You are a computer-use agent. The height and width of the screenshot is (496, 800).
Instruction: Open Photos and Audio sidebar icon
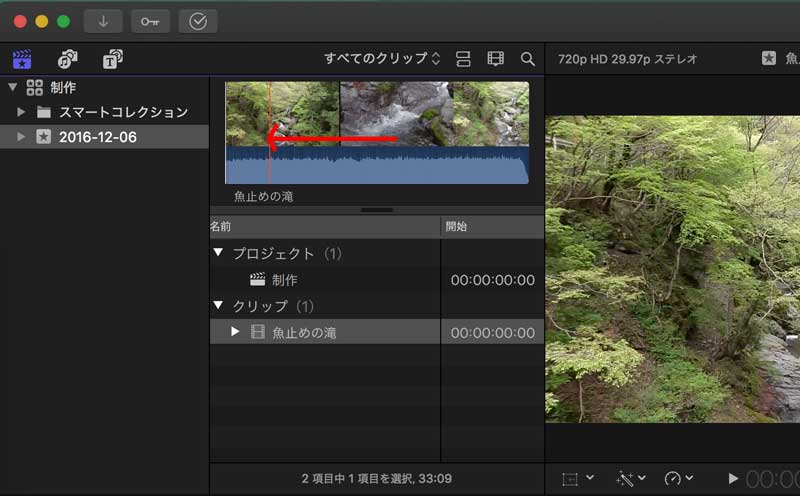(67, 59)
